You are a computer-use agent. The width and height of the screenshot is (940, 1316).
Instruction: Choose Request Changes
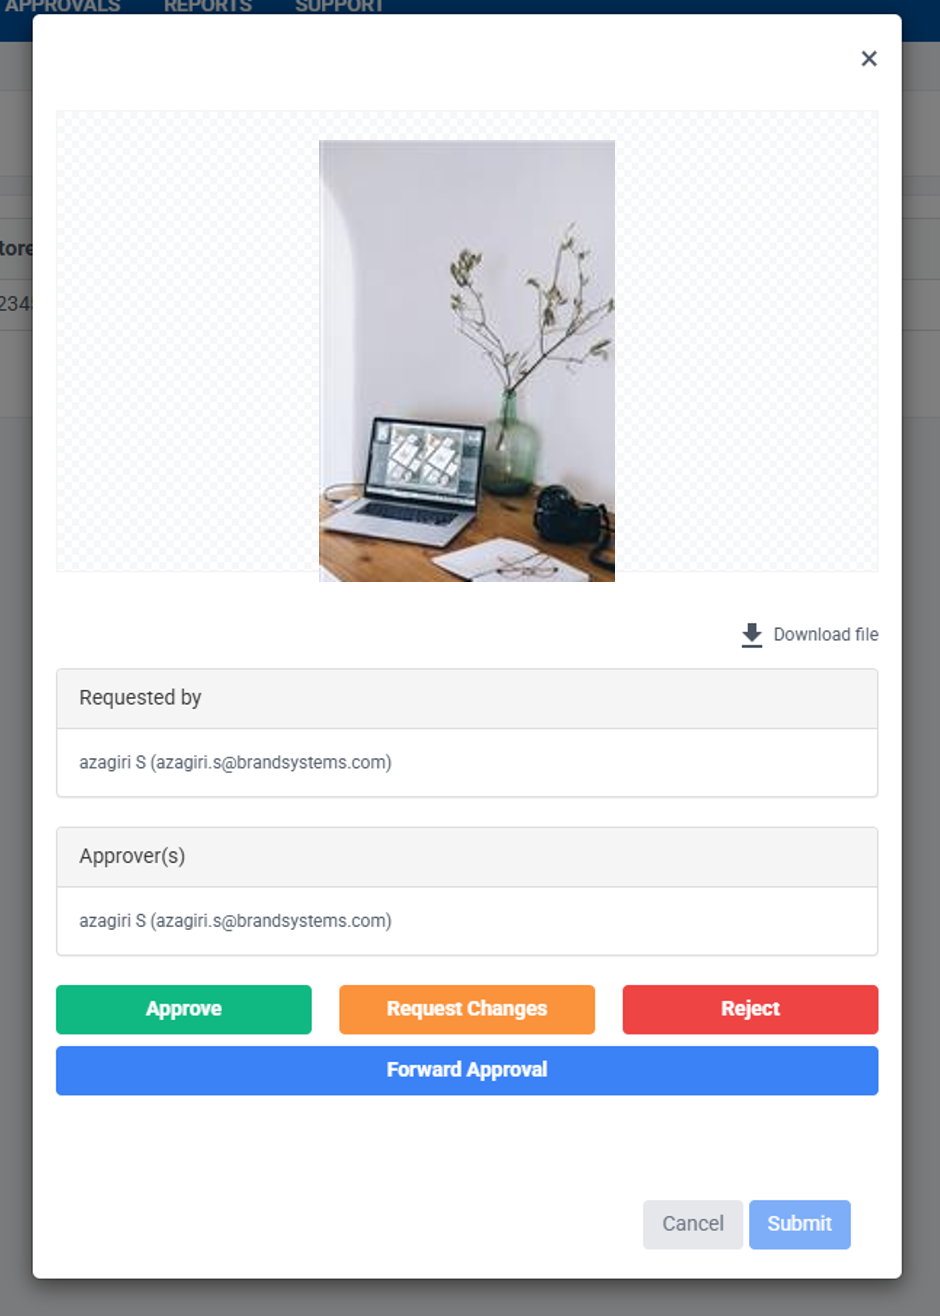tap(467, 1009)
